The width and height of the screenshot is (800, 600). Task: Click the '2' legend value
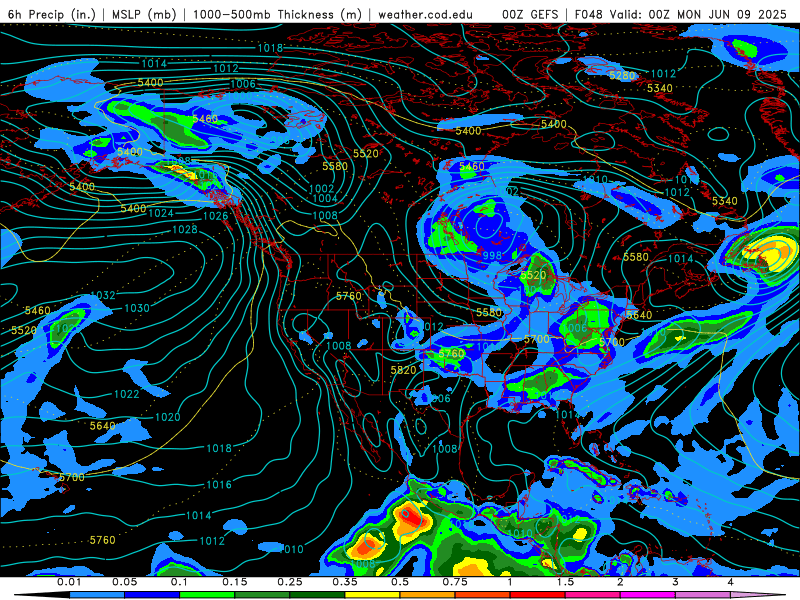[620, 582]
